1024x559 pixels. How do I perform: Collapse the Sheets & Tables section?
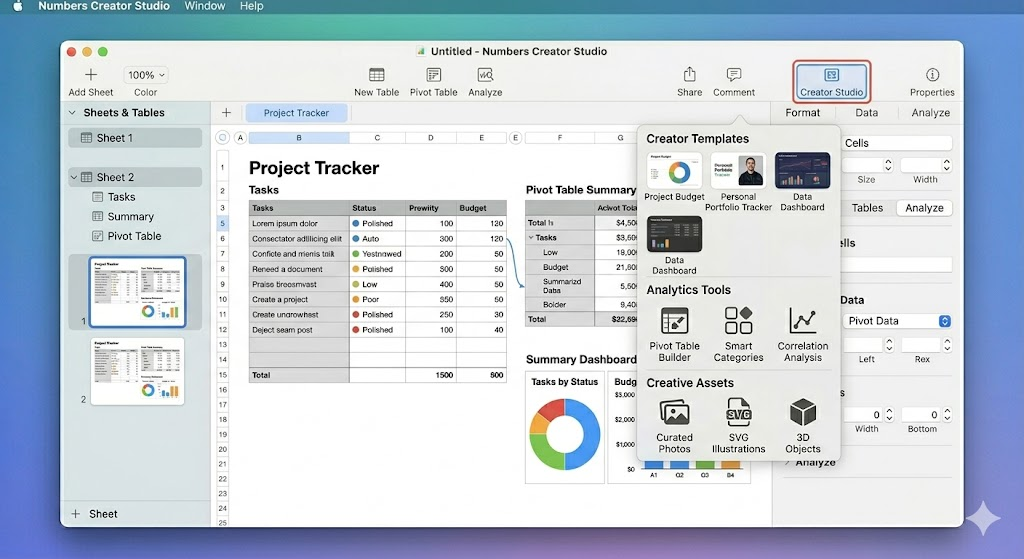coord(72,112)
